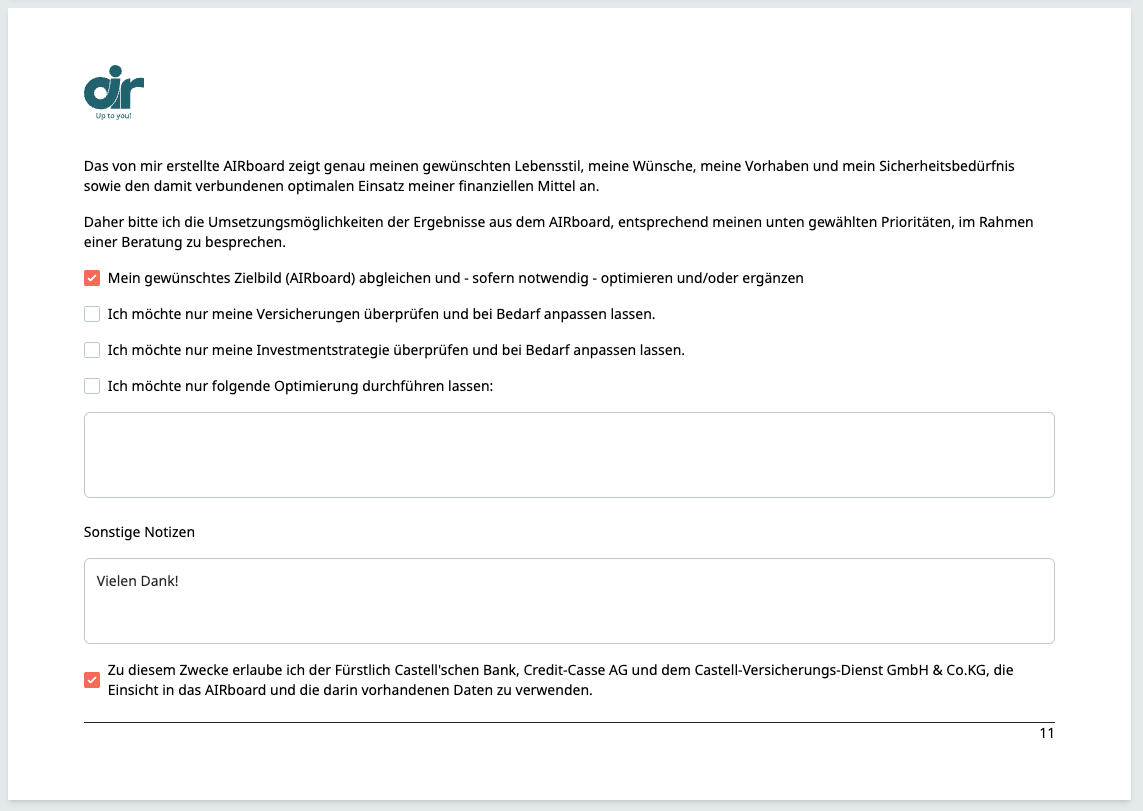Click the "Up to you!" tagline
The width and height of the screenshot is (1143, 811).
pos(113,116)
